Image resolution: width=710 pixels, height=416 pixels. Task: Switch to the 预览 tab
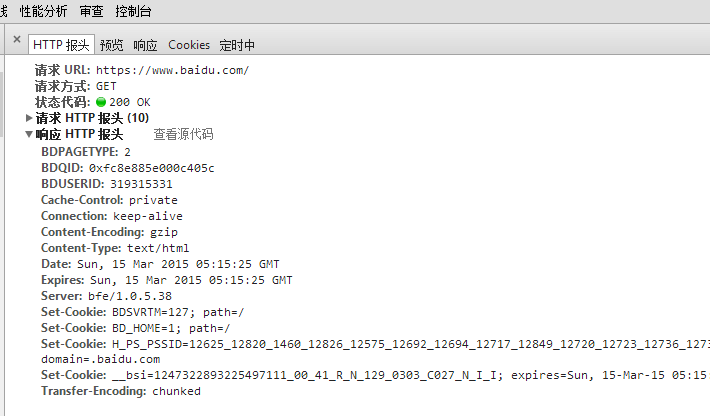111,45
